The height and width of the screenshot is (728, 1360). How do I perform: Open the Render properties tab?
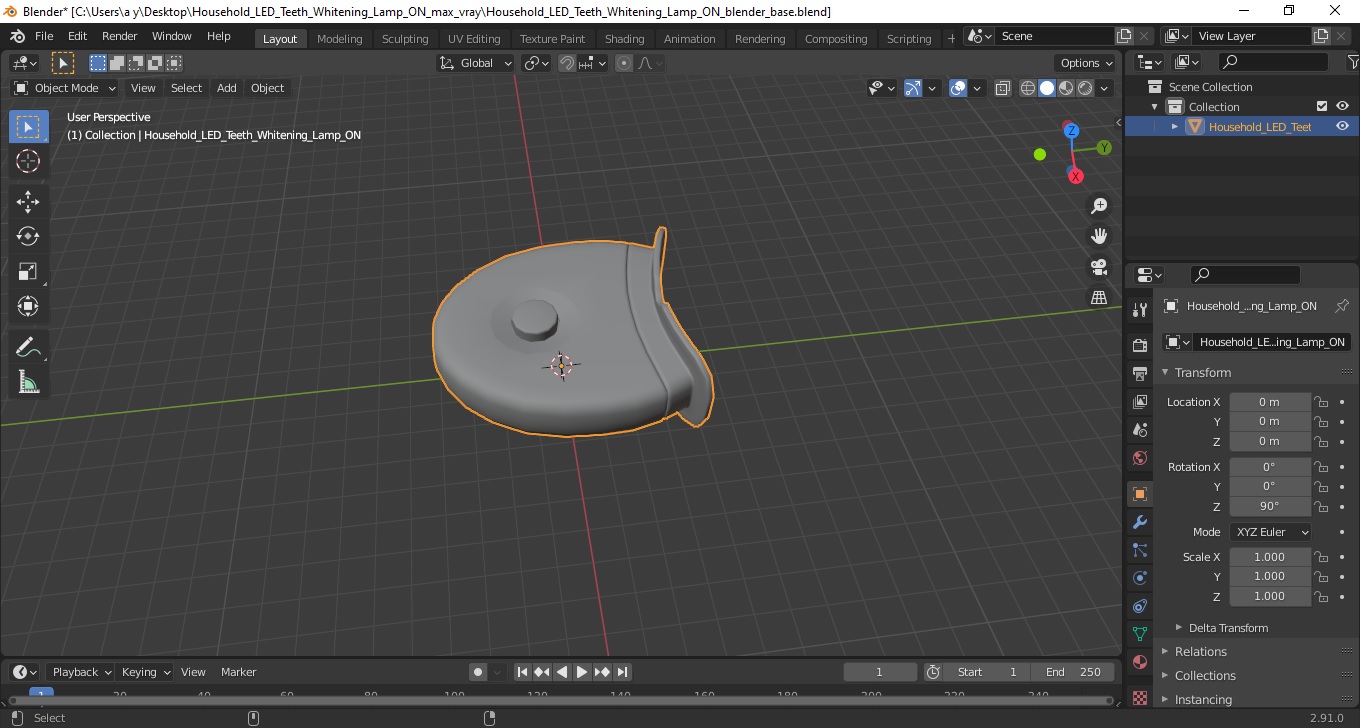(1140, 346)
